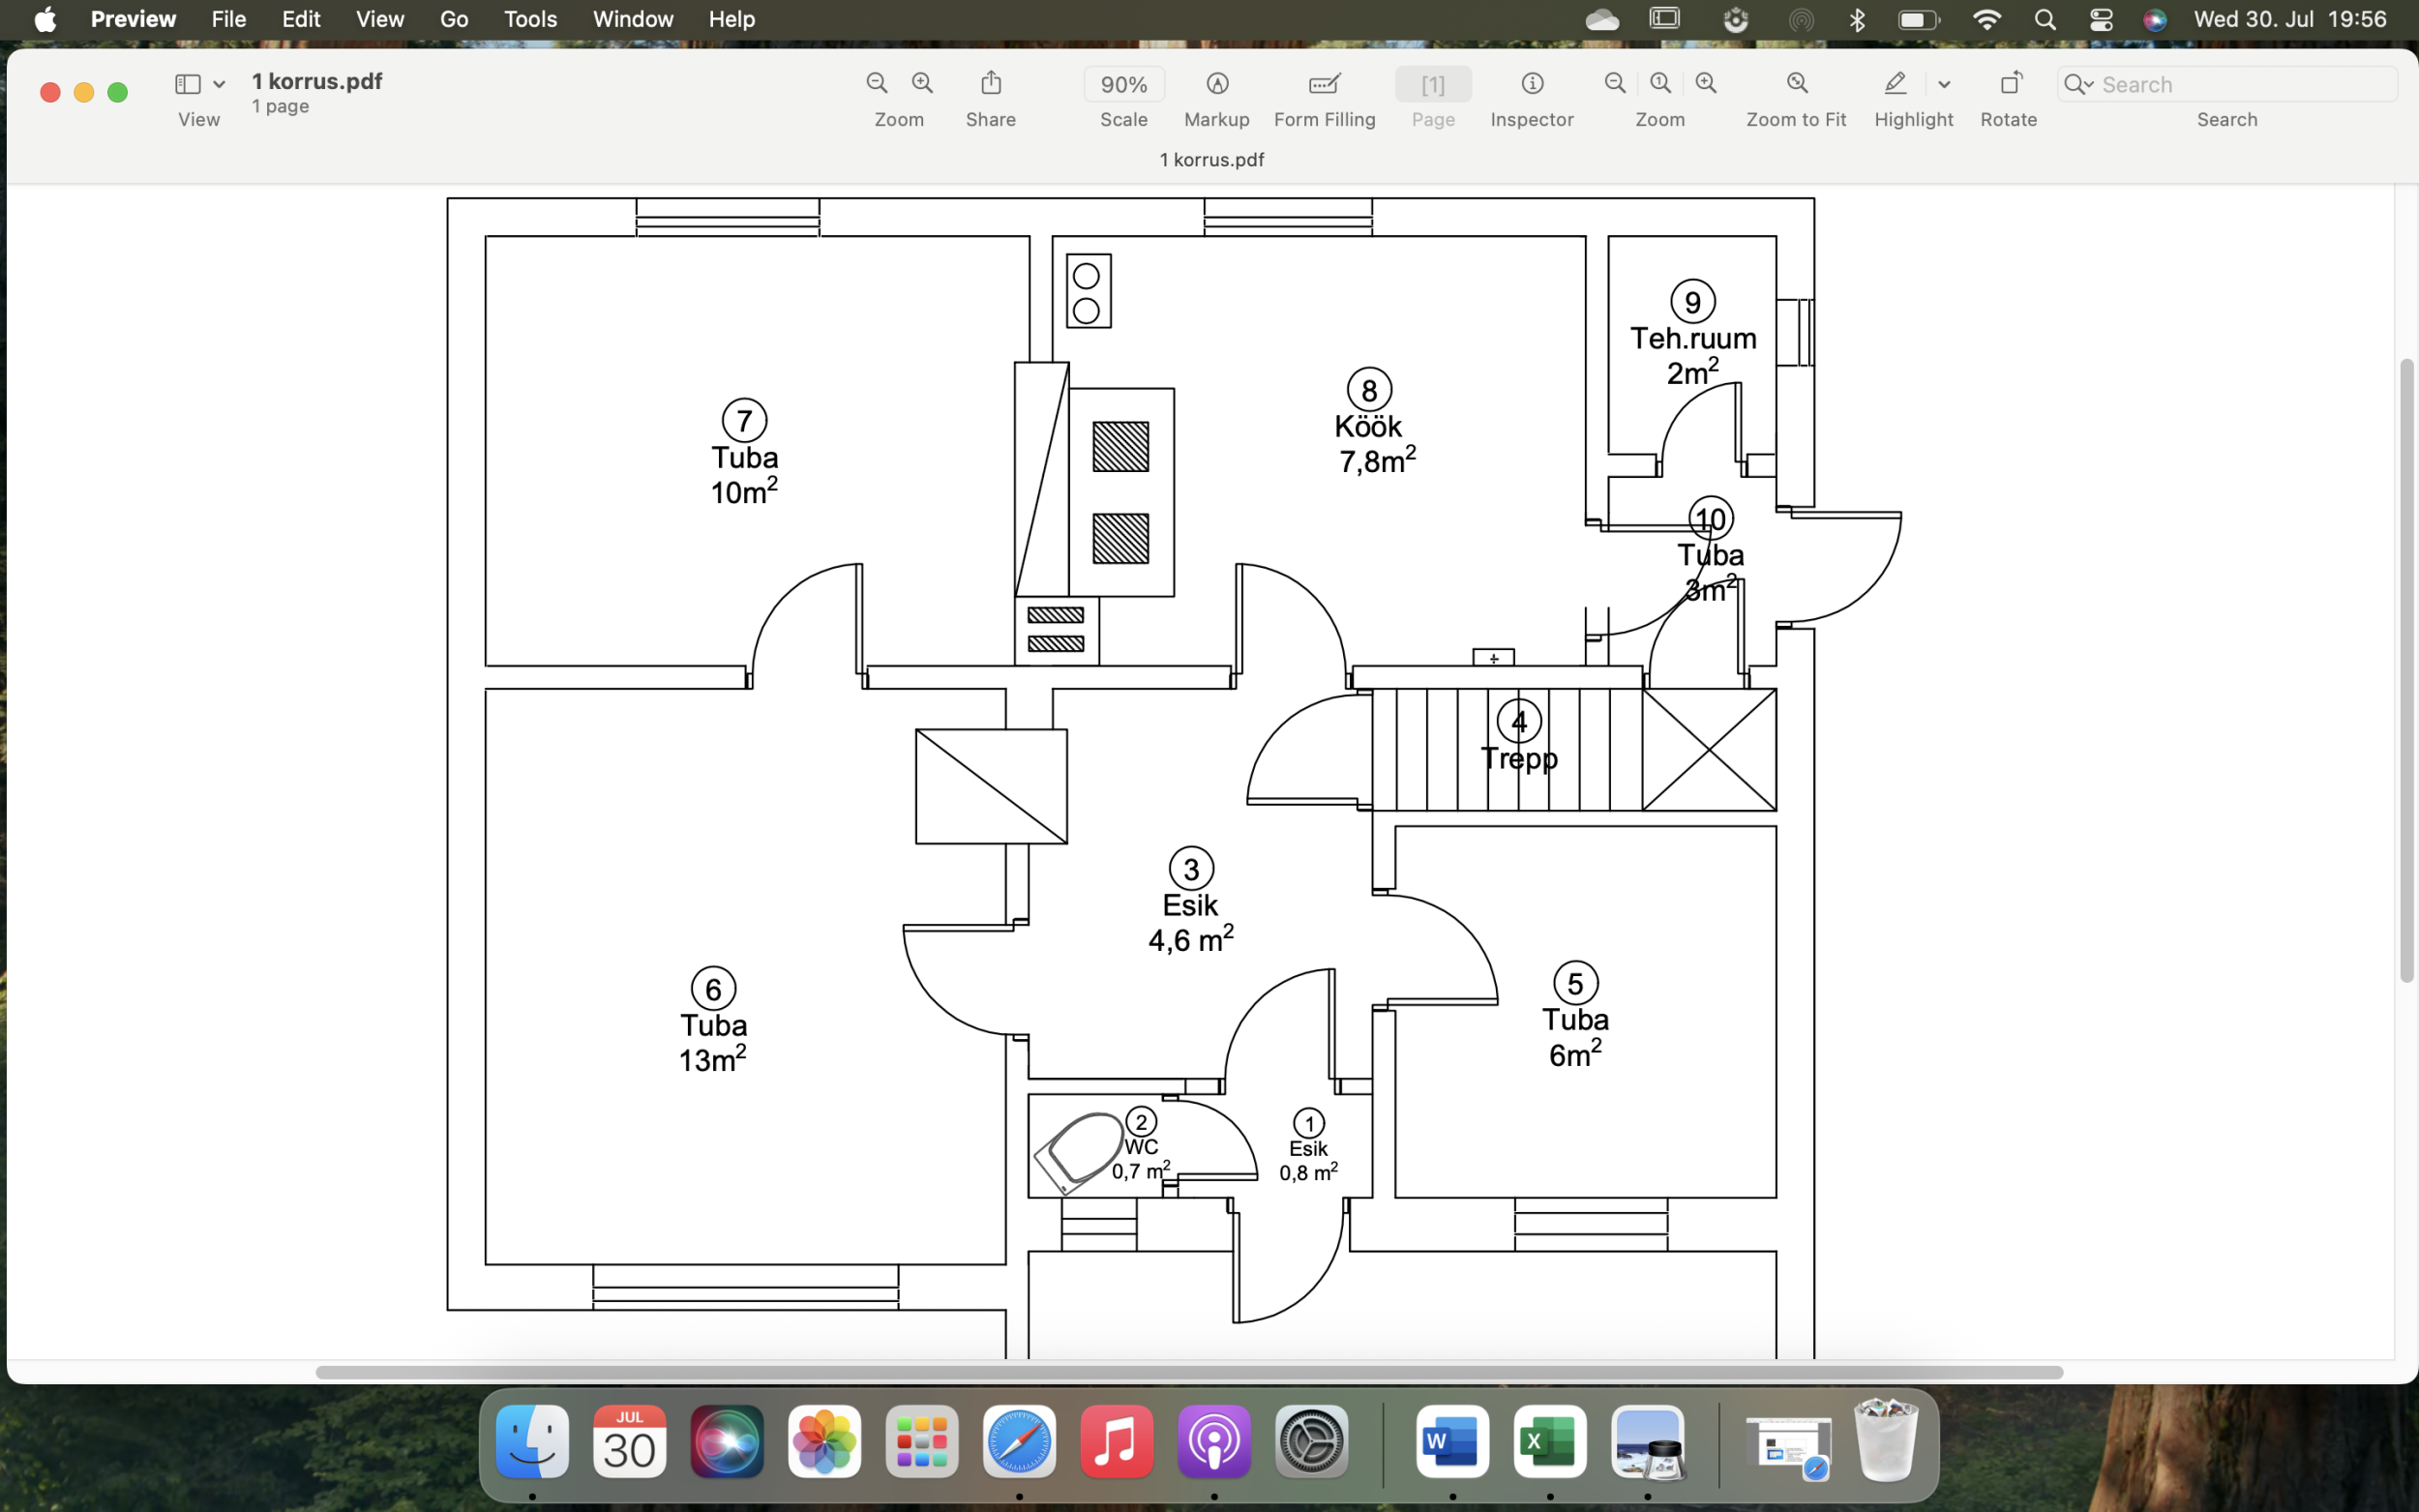Open the Go menu
Image resolution: width=2419 pixels, height=1512 pixels.
[453, 19]
